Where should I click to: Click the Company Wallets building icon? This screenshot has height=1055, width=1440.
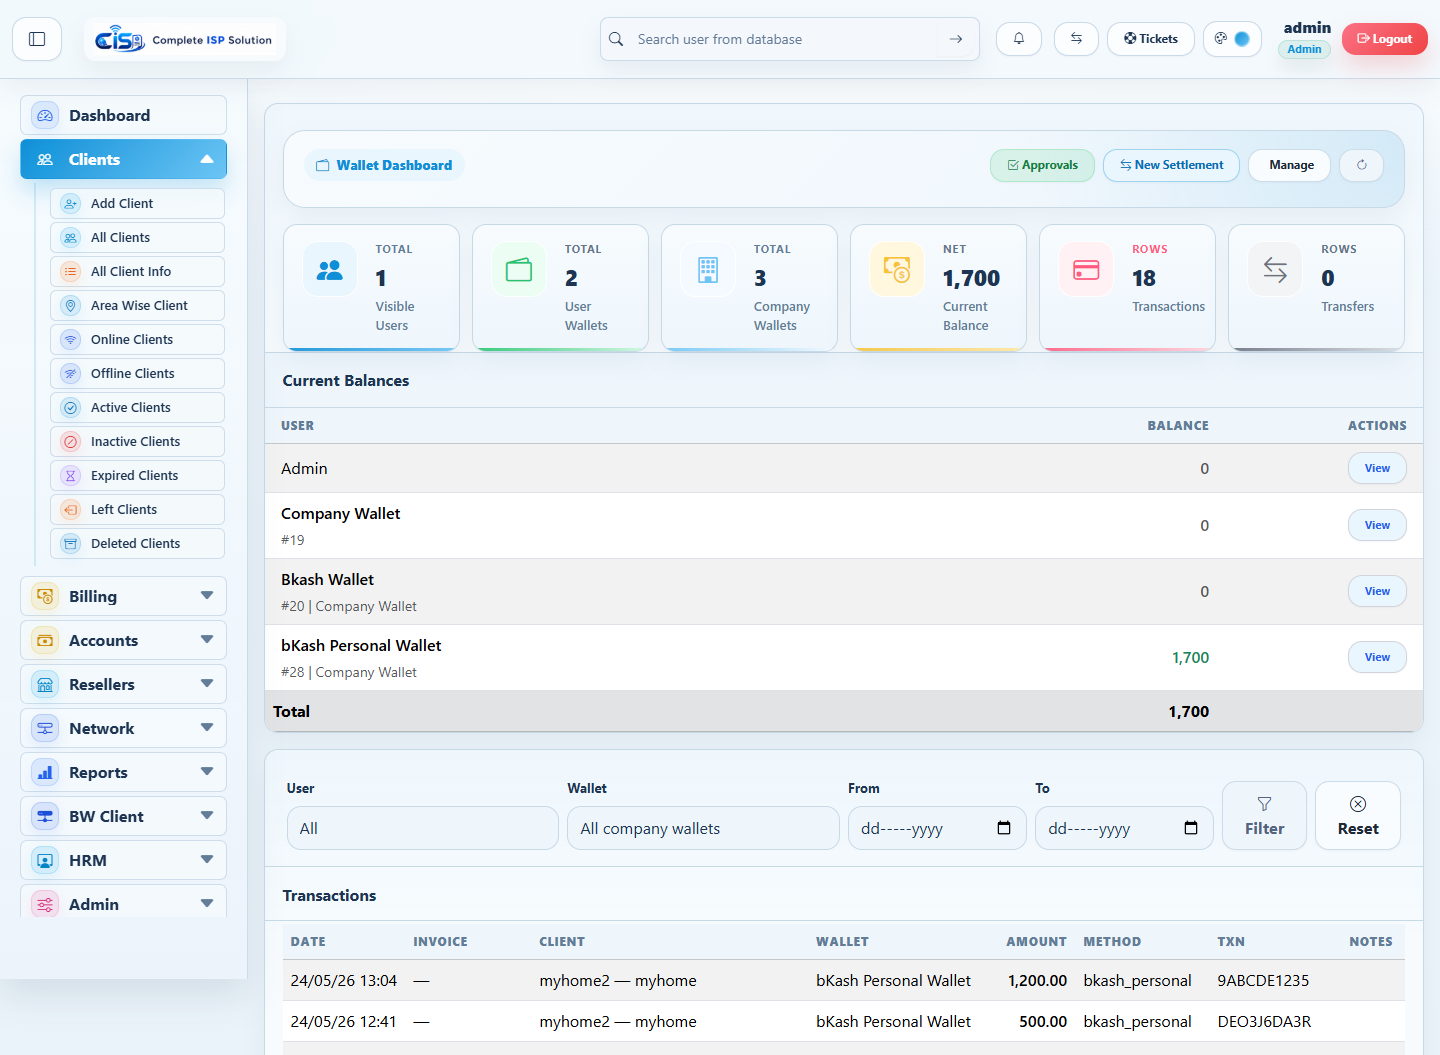click(x=708, y=270)
